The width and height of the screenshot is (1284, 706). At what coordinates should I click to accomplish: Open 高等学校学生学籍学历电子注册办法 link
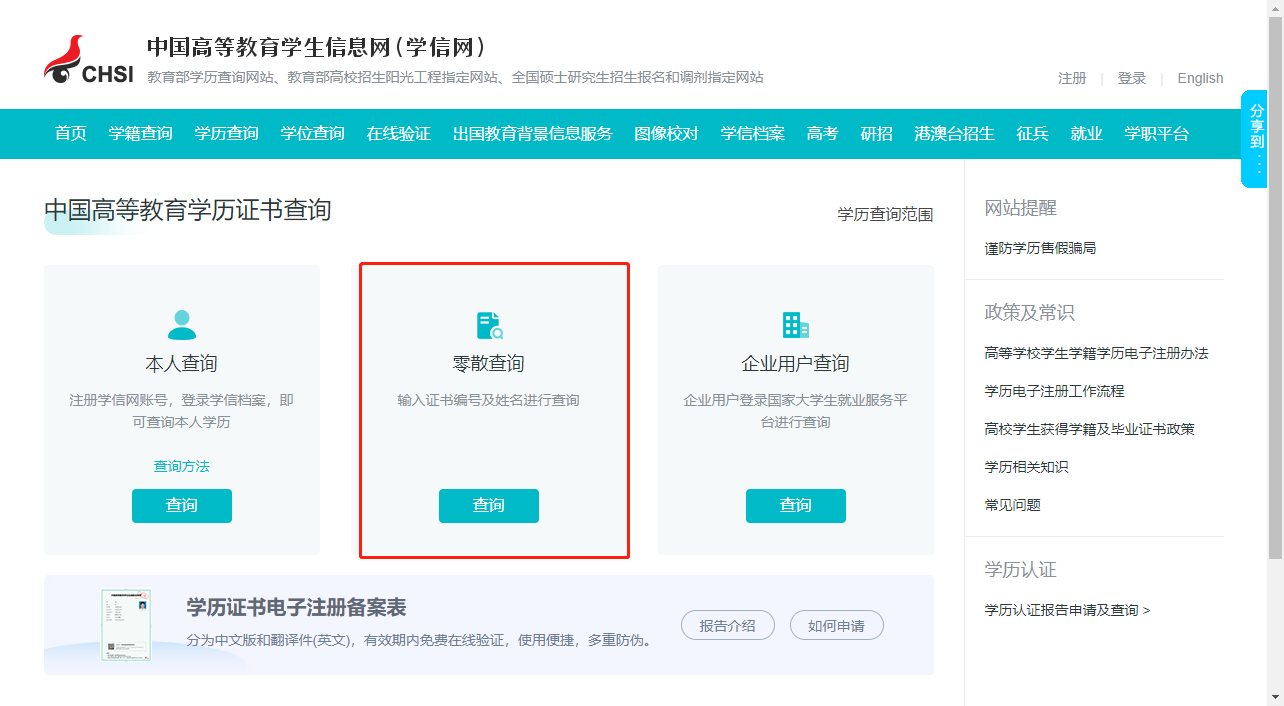coord(1097,353)
